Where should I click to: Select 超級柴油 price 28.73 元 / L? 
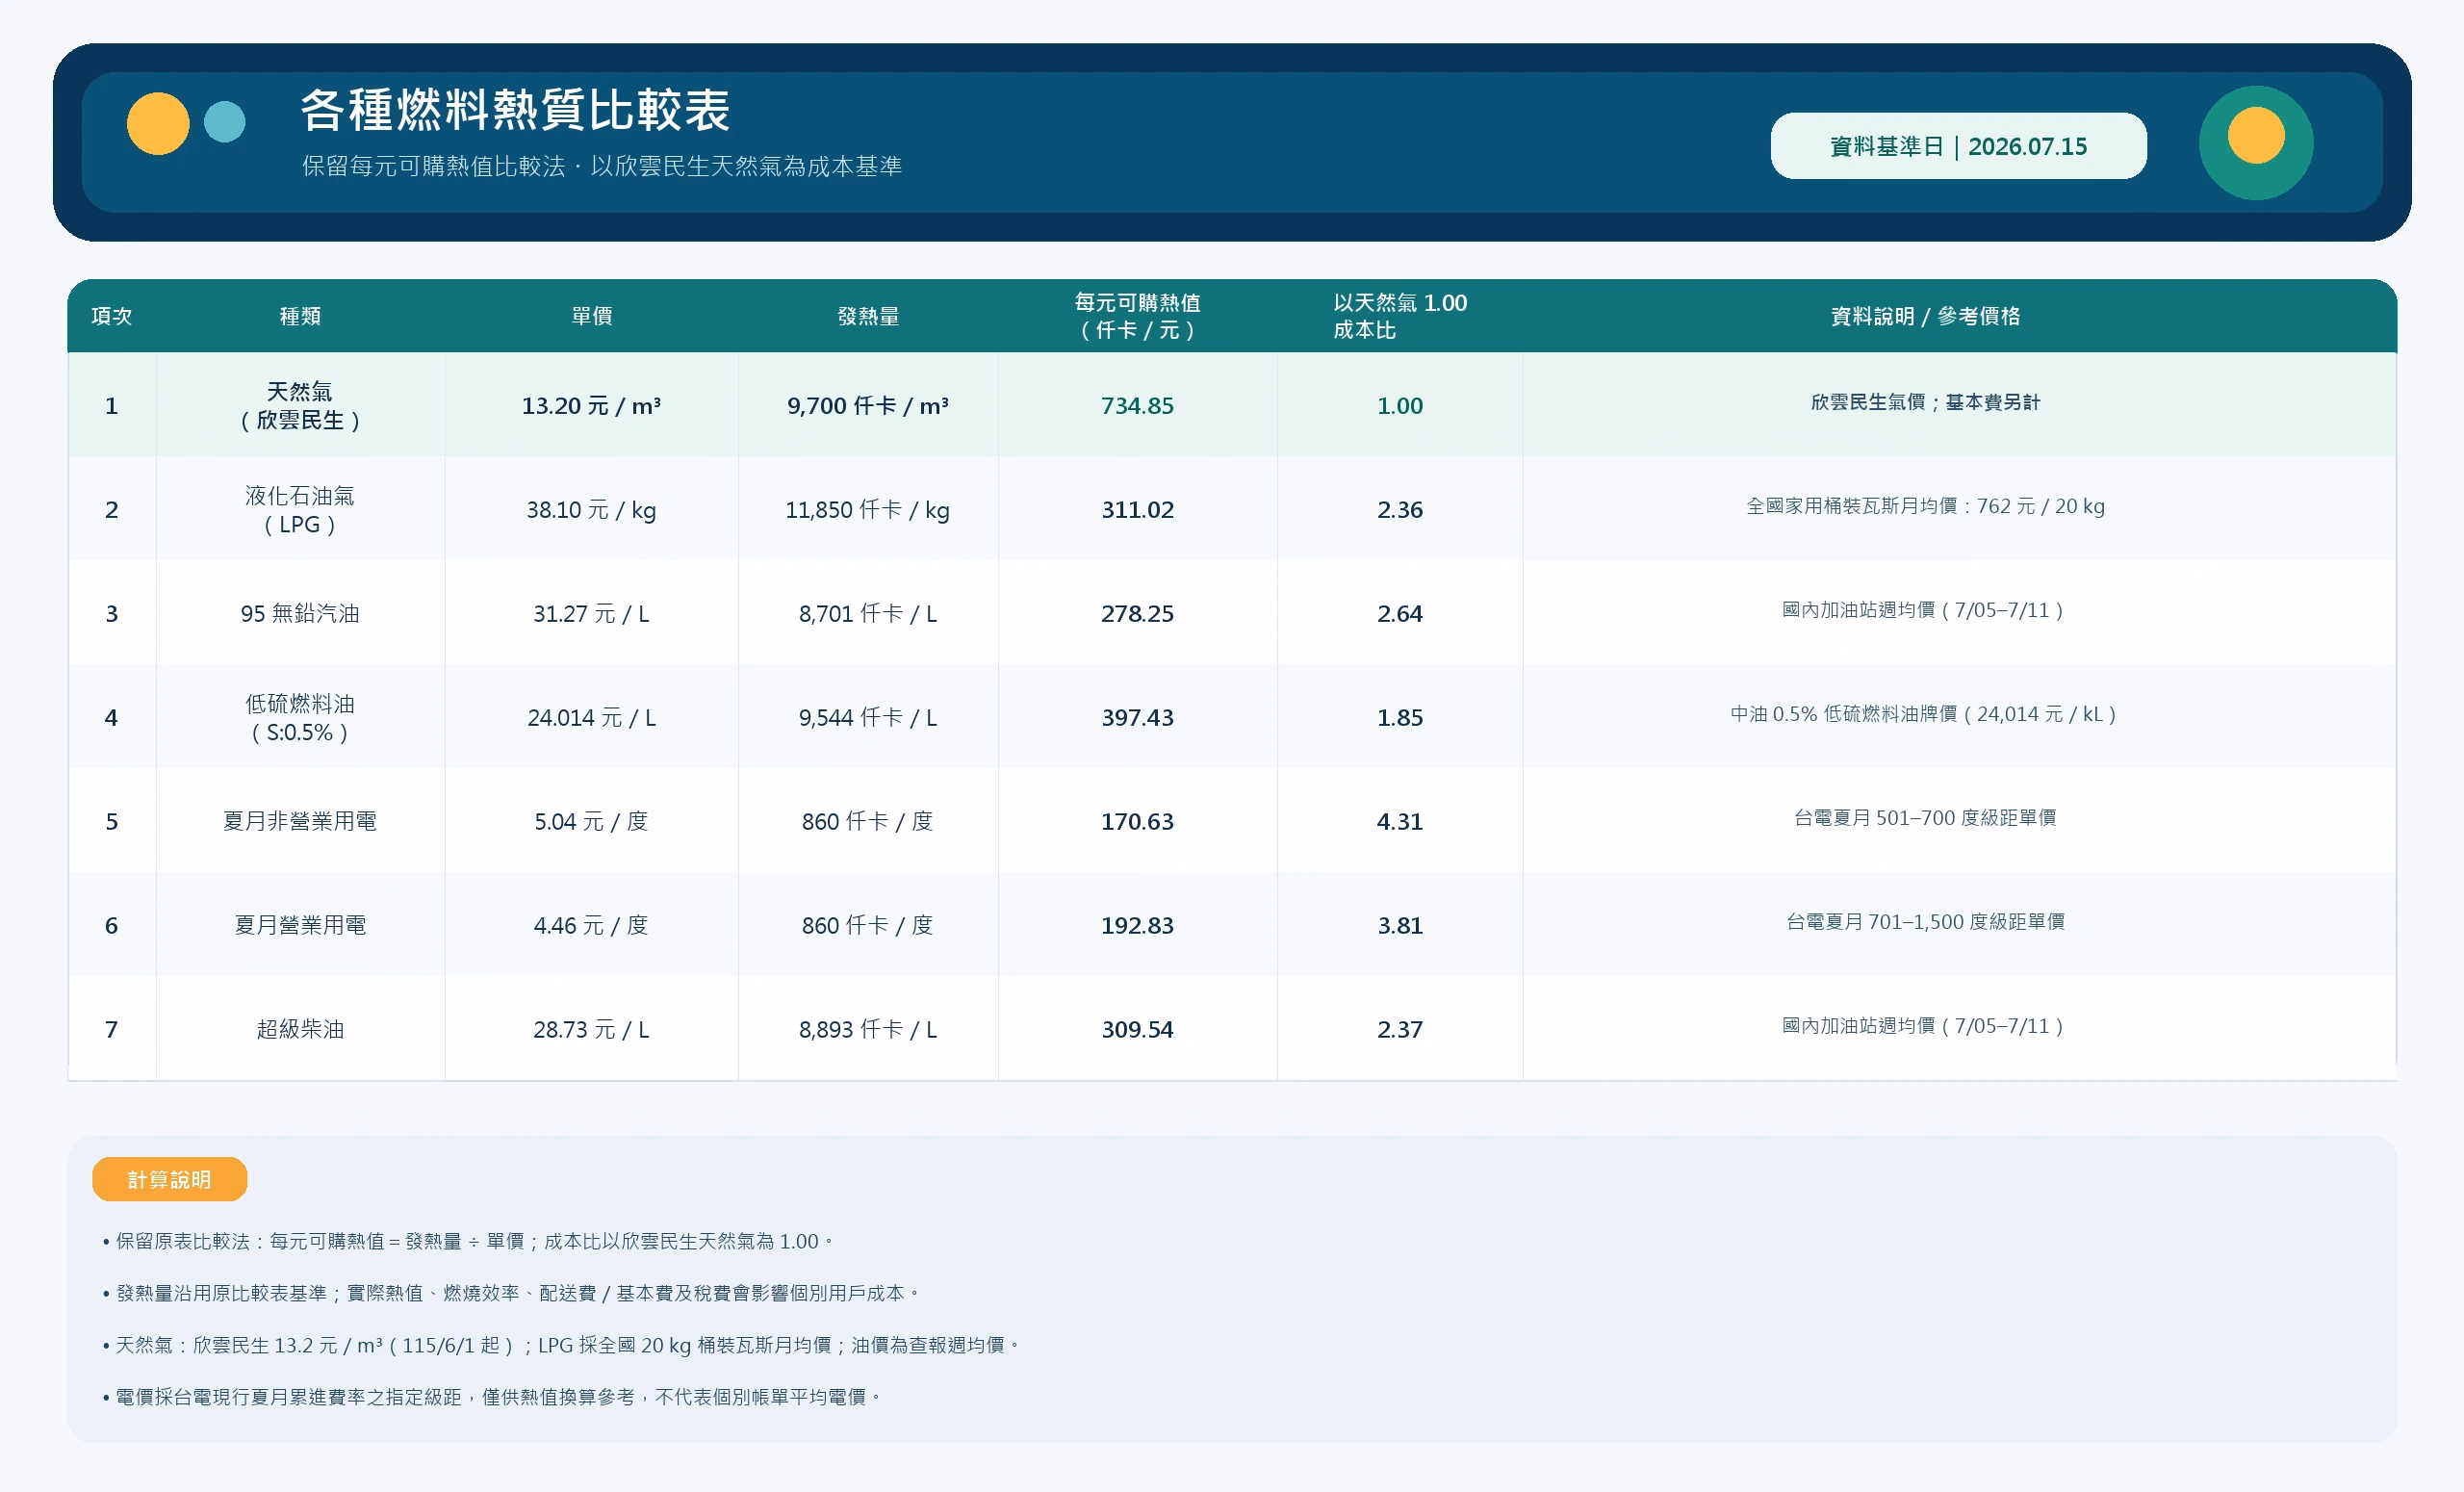[591, 1029]
